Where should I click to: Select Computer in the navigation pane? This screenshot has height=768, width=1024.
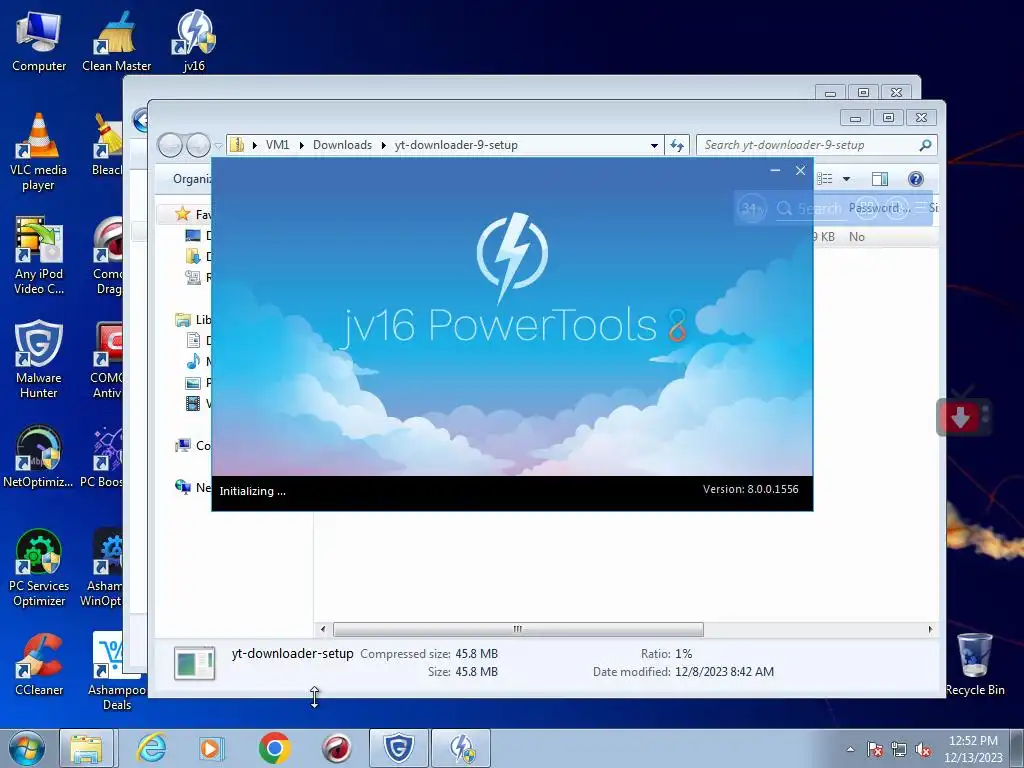point(193,445)
